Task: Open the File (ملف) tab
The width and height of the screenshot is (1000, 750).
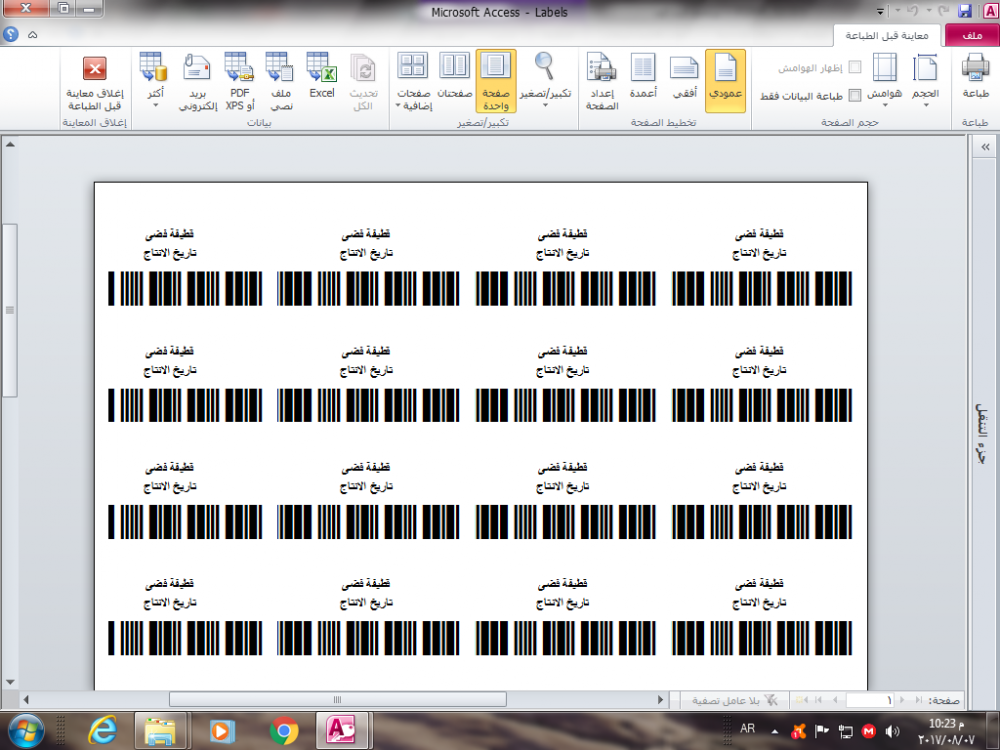Action: (x=972, y=35)
